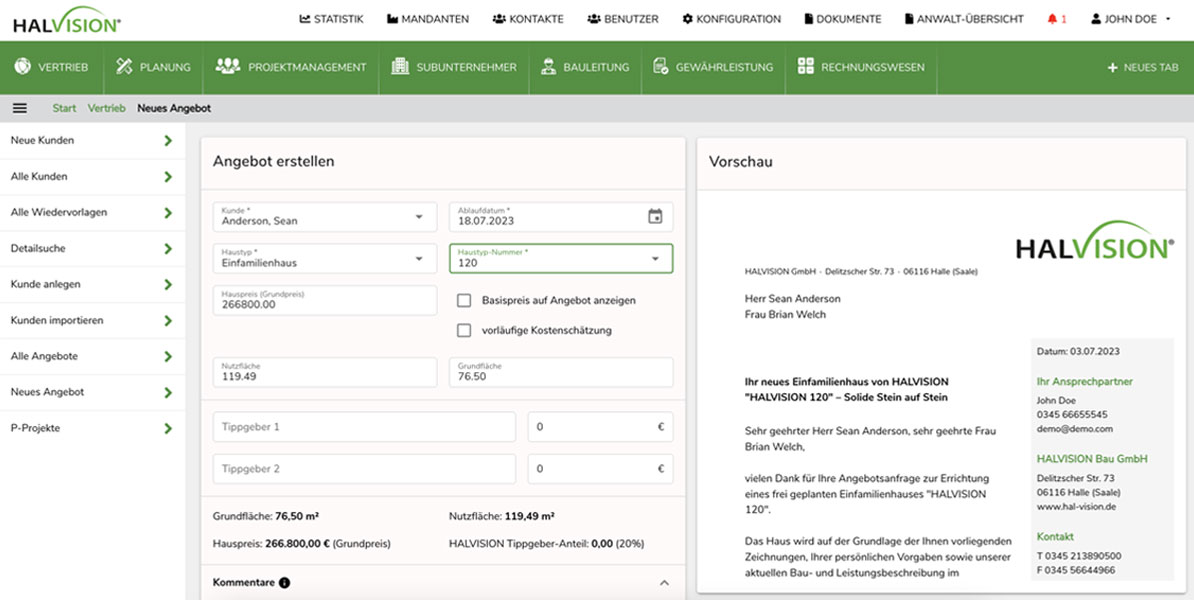Switch to the Vertrieb tab

click(51, 67)
